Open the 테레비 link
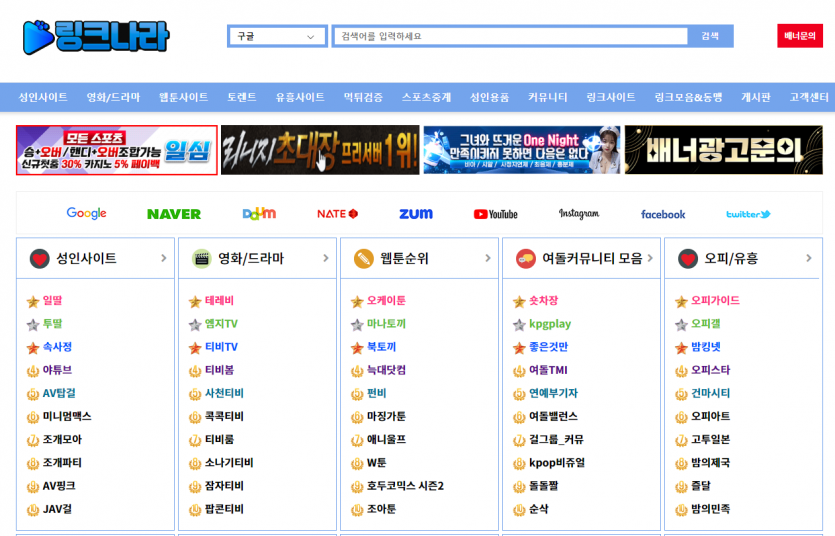The width and height of the screenshot is (835, 536). point(219,301)
